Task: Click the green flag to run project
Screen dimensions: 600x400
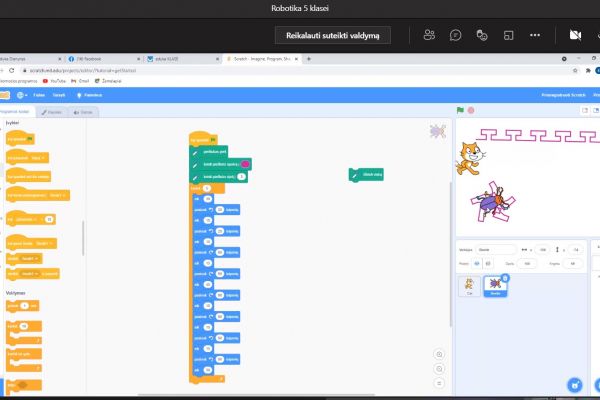Action: coord(460,110)
